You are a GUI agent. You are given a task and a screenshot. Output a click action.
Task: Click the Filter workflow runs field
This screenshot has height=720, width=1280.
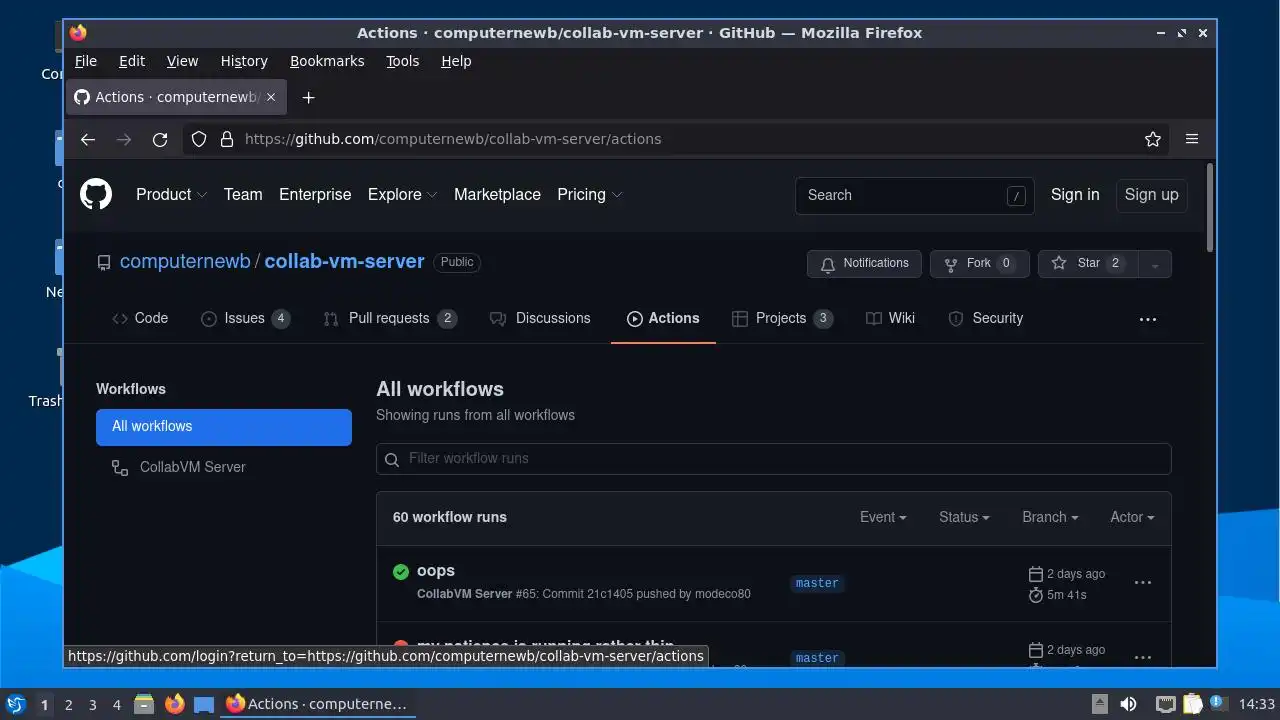(x=774, y=458)
